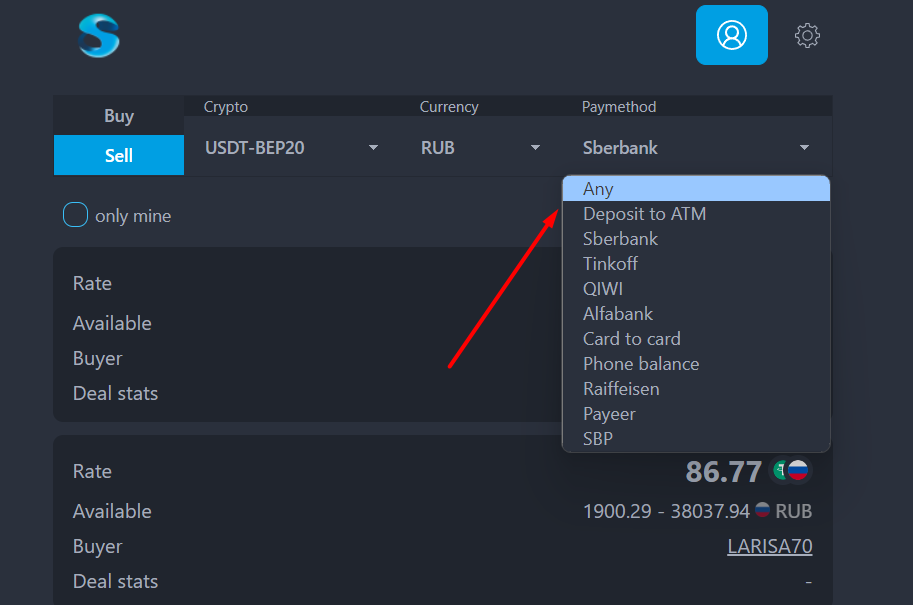Open the user profile icon button
913x605 pixels.
click(x=731, y=35)
